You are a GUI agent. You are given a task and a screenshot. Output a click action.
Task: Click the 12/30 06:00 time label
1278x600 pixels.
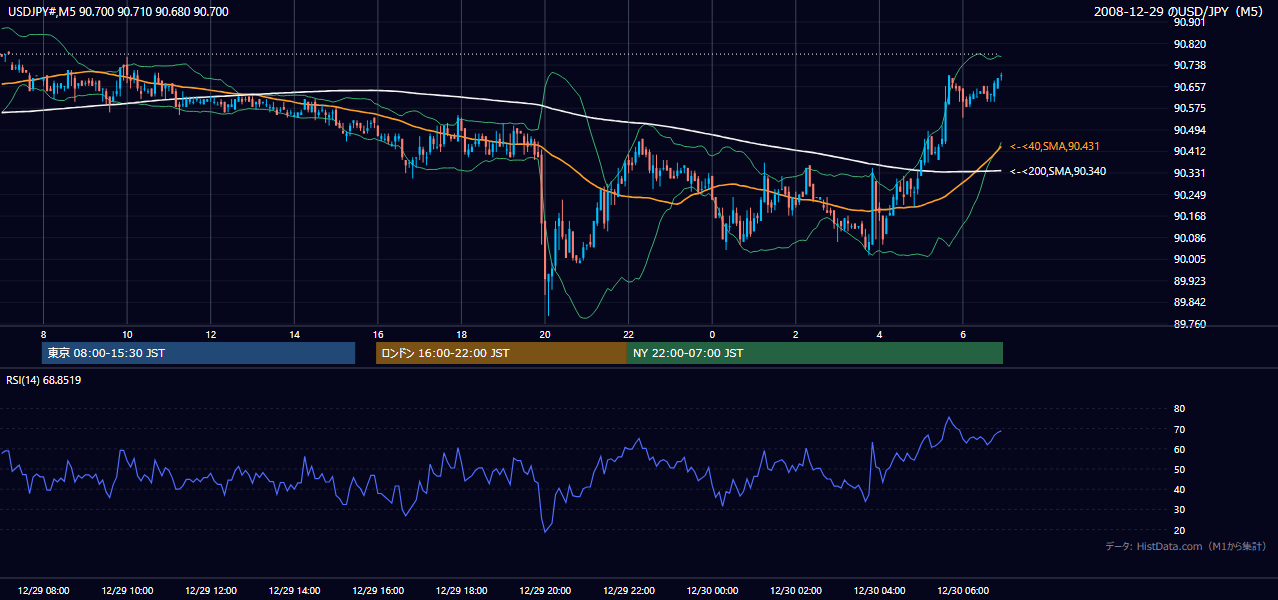pyautogui.click(x=962, y=591)
